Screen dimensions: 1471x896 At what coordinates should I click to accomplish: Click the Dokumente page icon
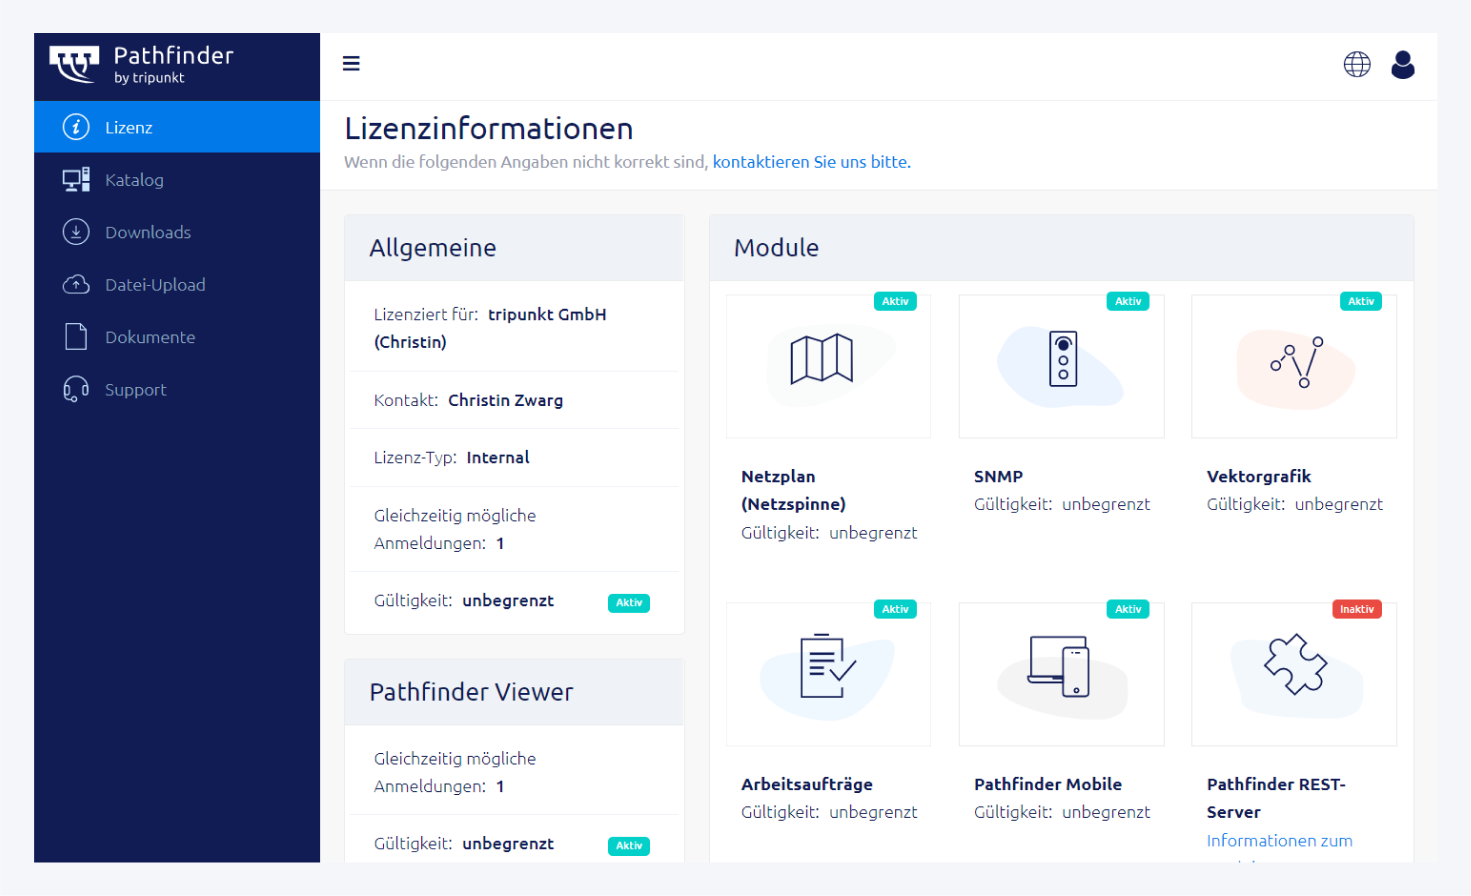tap(76, 337)
